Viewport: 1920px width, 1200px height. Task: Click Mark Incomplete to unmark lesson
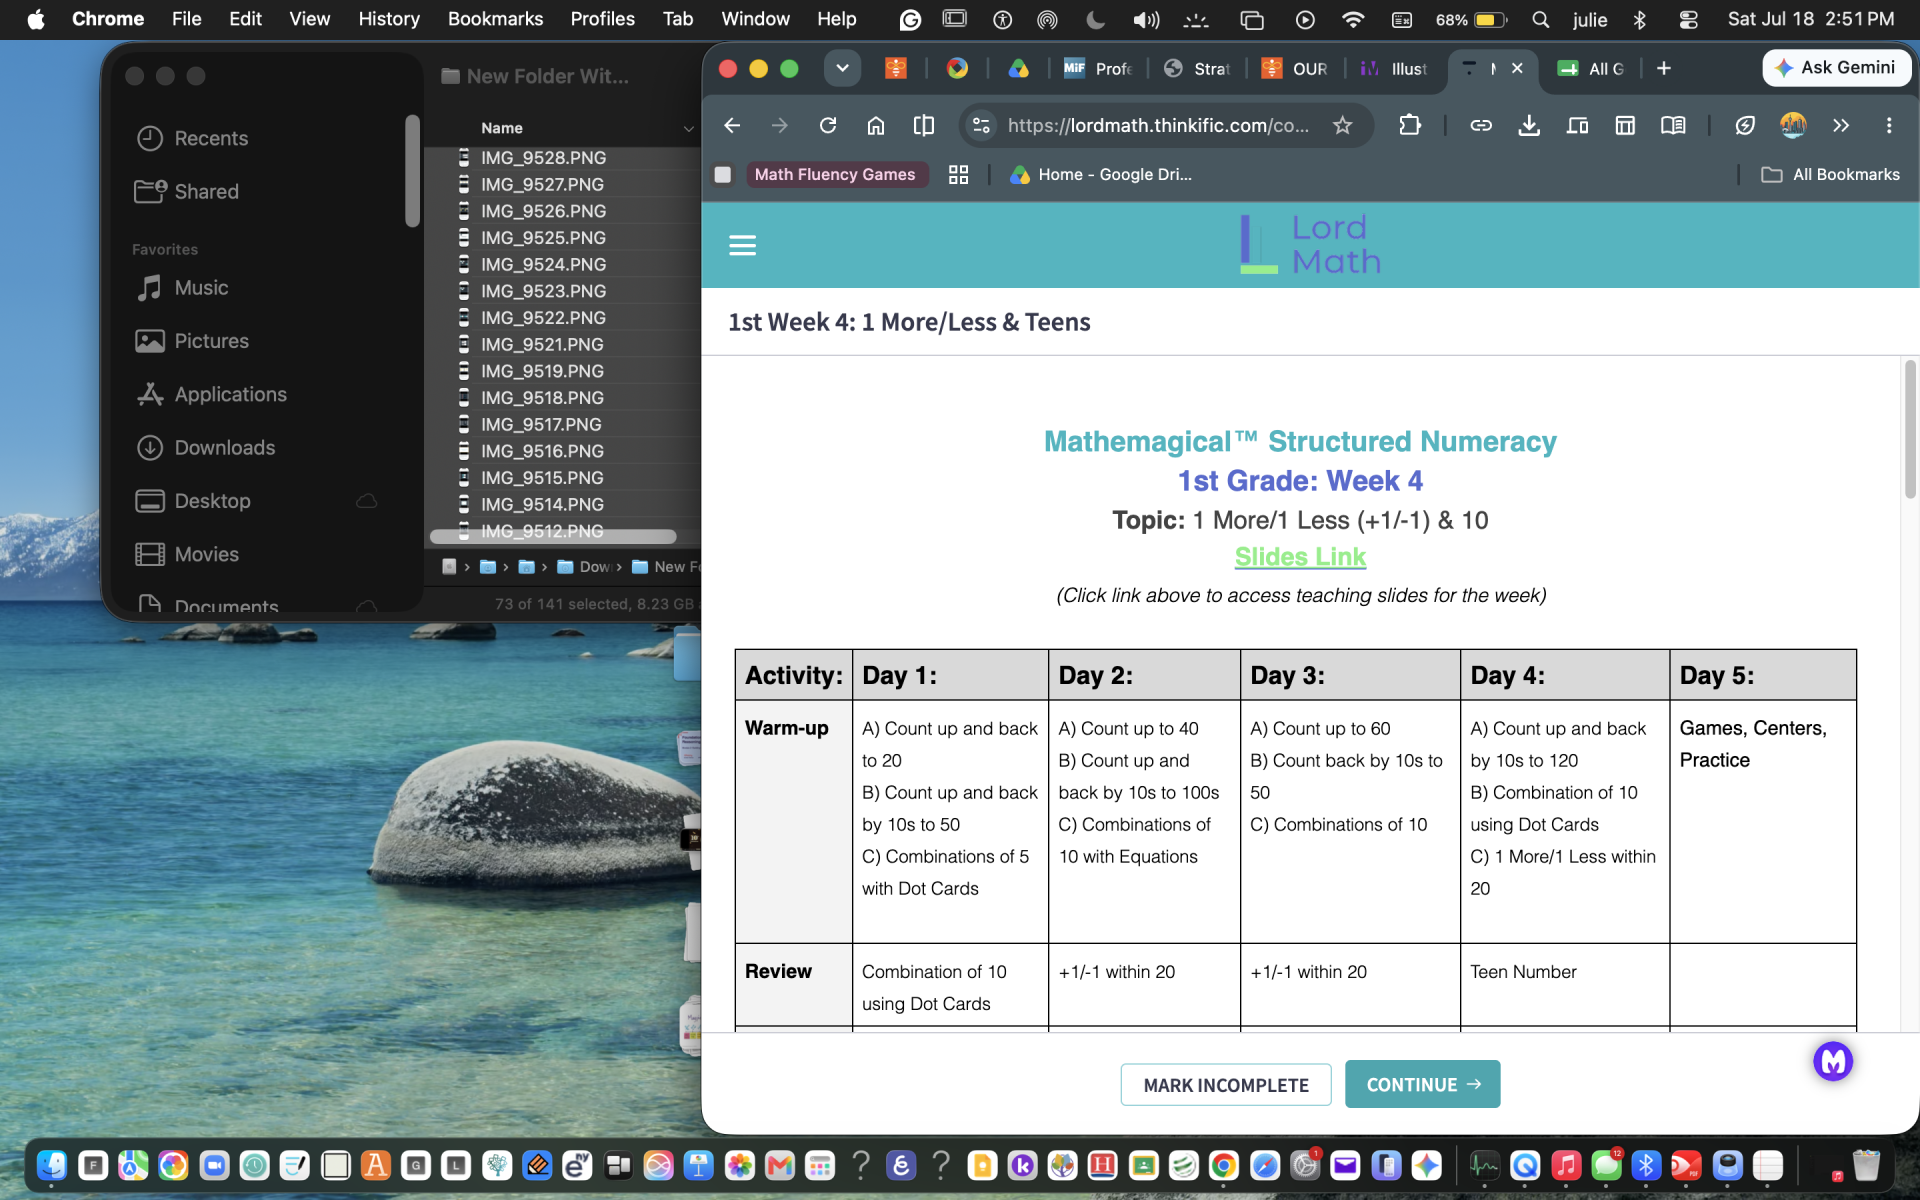[1226, 1085]
